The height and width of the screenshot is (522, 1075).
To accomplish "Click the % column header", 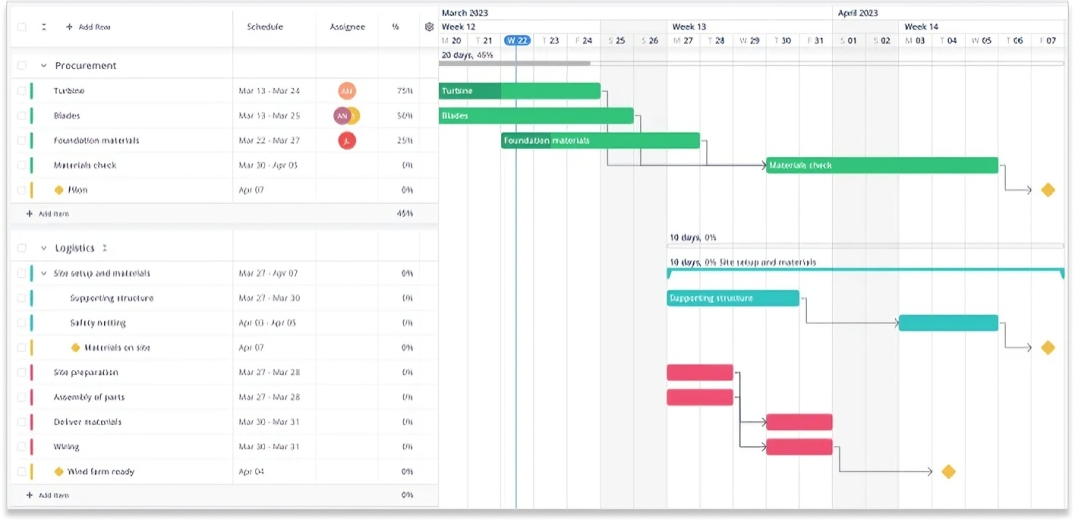I will tap(396, 27).
